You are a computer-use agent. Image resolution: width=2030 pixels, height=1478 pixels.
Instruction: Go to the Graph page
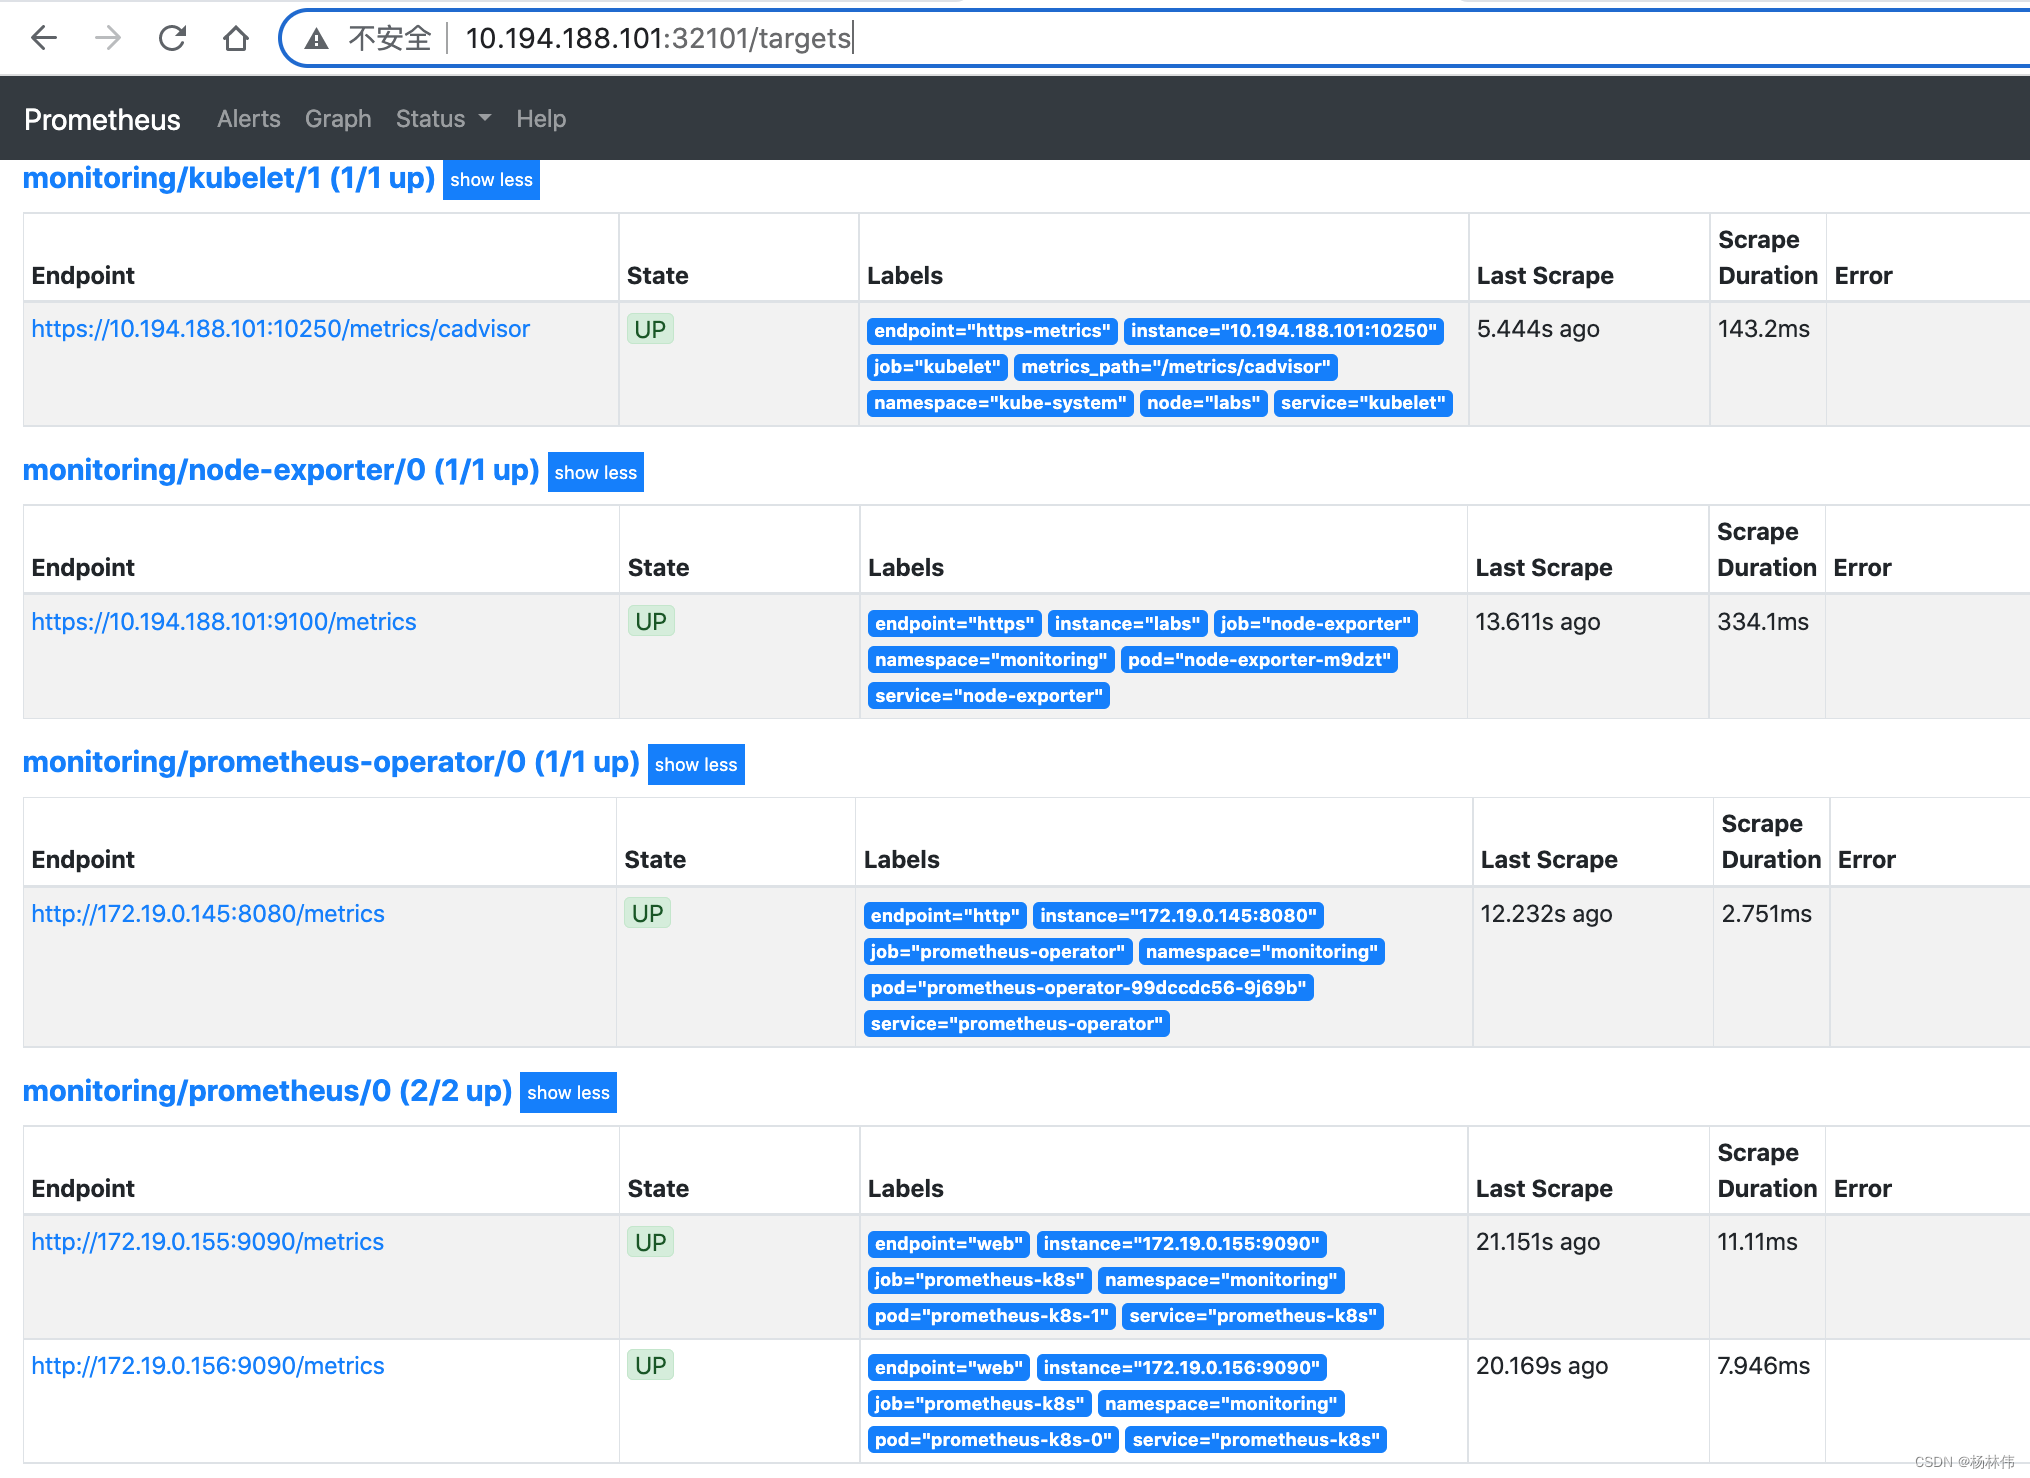338,119
